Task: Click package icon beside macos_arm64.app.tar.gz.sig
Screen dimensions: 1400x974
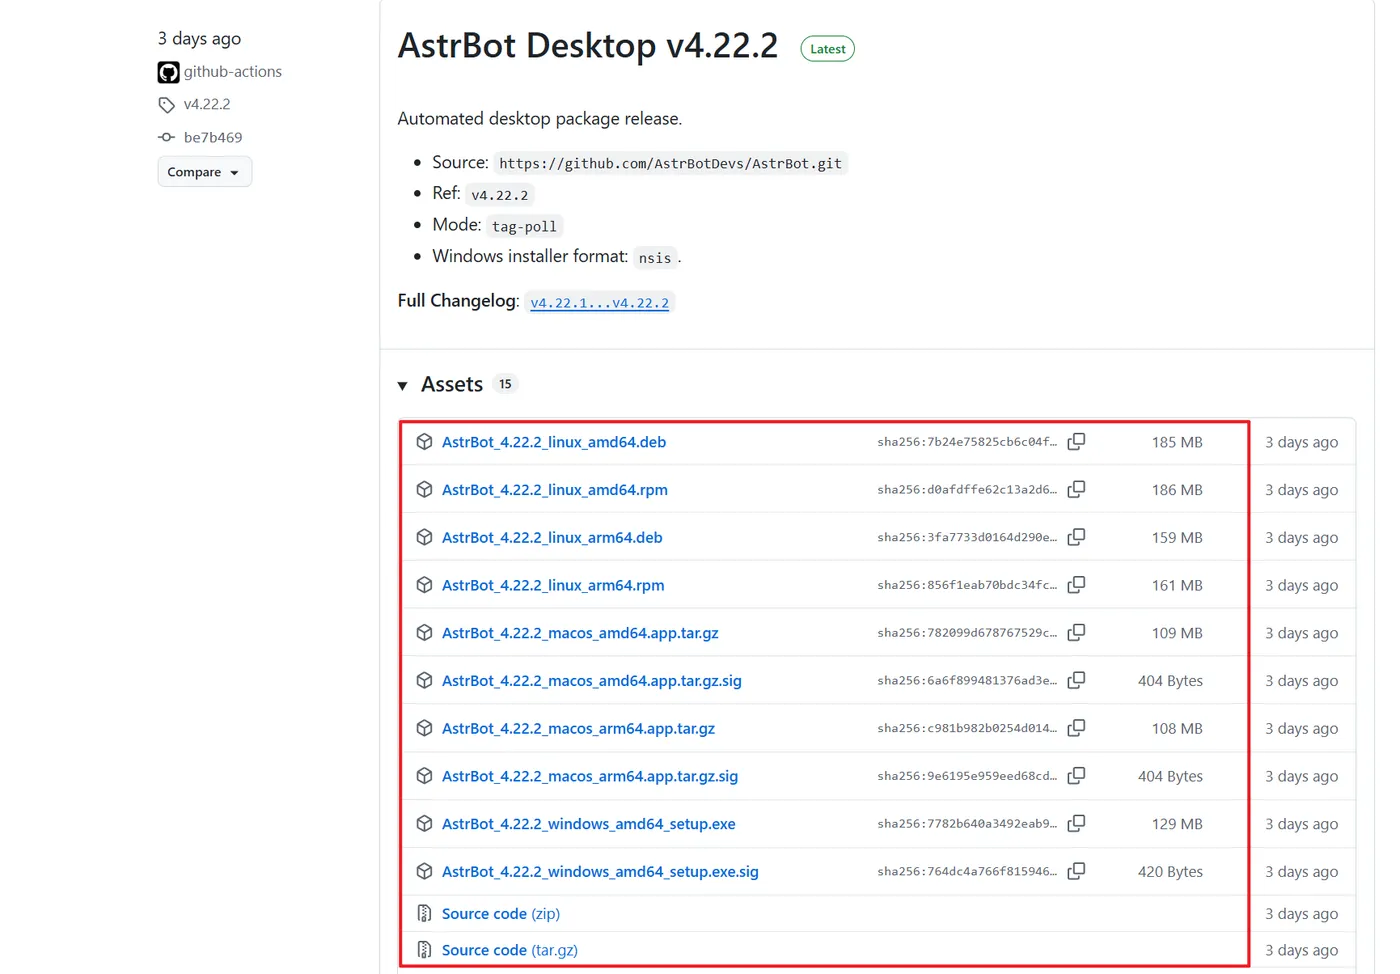Action: point(424,776)
